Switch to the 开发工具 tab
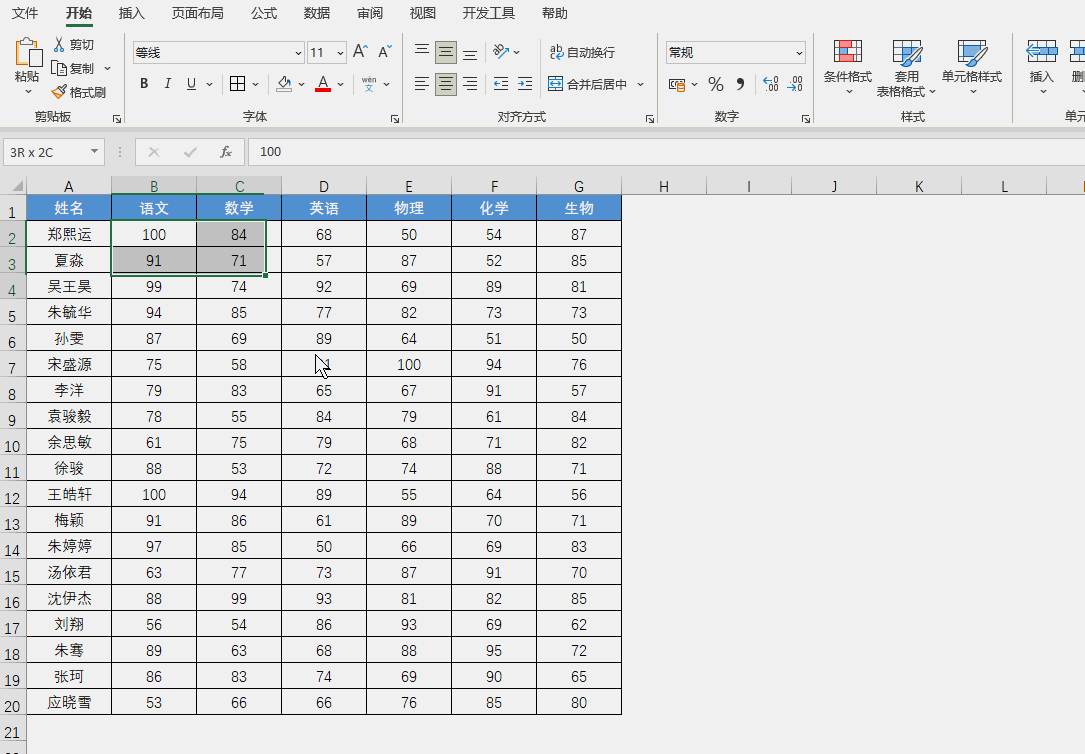The width and height of the screenshot is (1085, 754). (489, 13)
